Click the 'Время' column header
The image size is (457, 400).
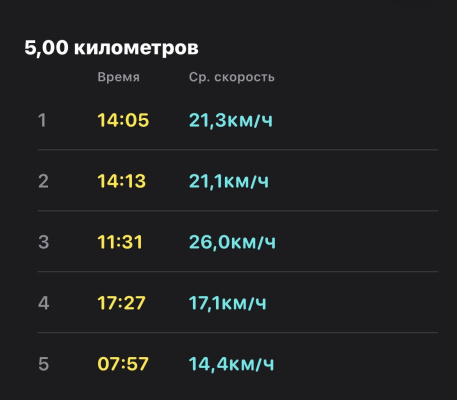point(119,77)
